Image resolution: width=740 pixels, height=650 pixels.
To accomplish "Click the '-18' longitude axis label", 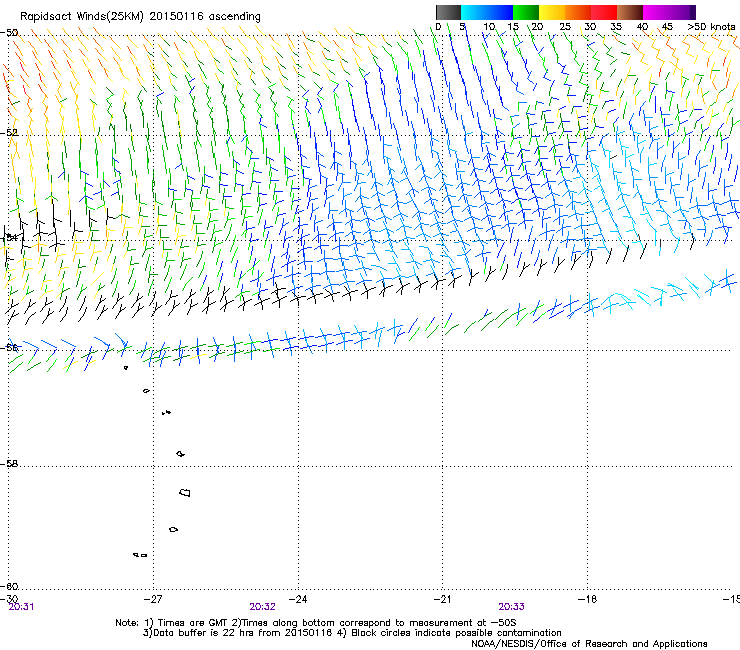I will tap(587, 599).
